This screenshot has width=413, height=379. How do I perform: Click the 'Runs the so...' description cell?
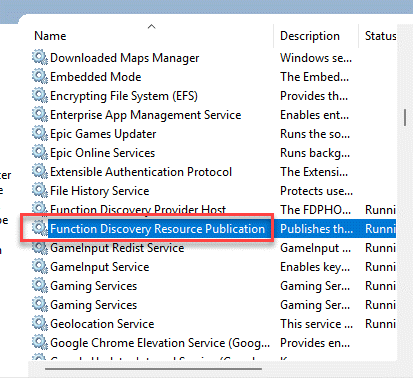point(315,134)
